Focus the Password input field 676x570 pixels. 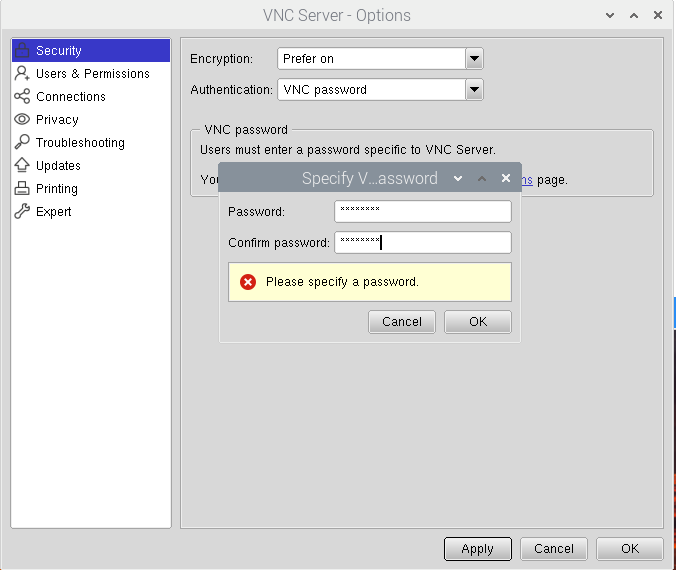(422, 211)
